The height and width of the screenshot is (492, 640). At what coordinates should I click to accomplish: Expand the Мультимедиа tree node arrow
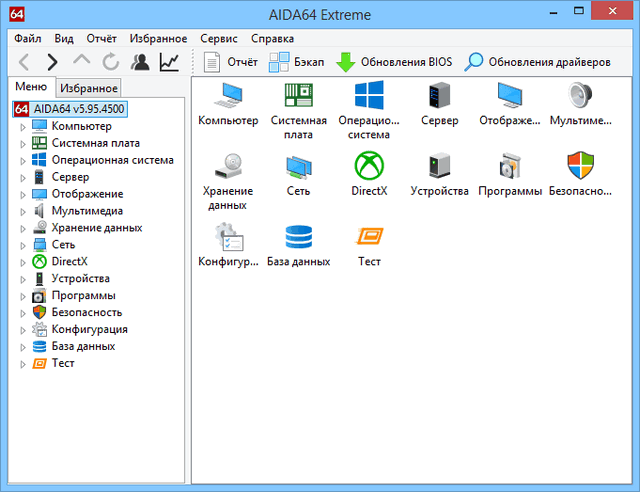coord(23,211)
